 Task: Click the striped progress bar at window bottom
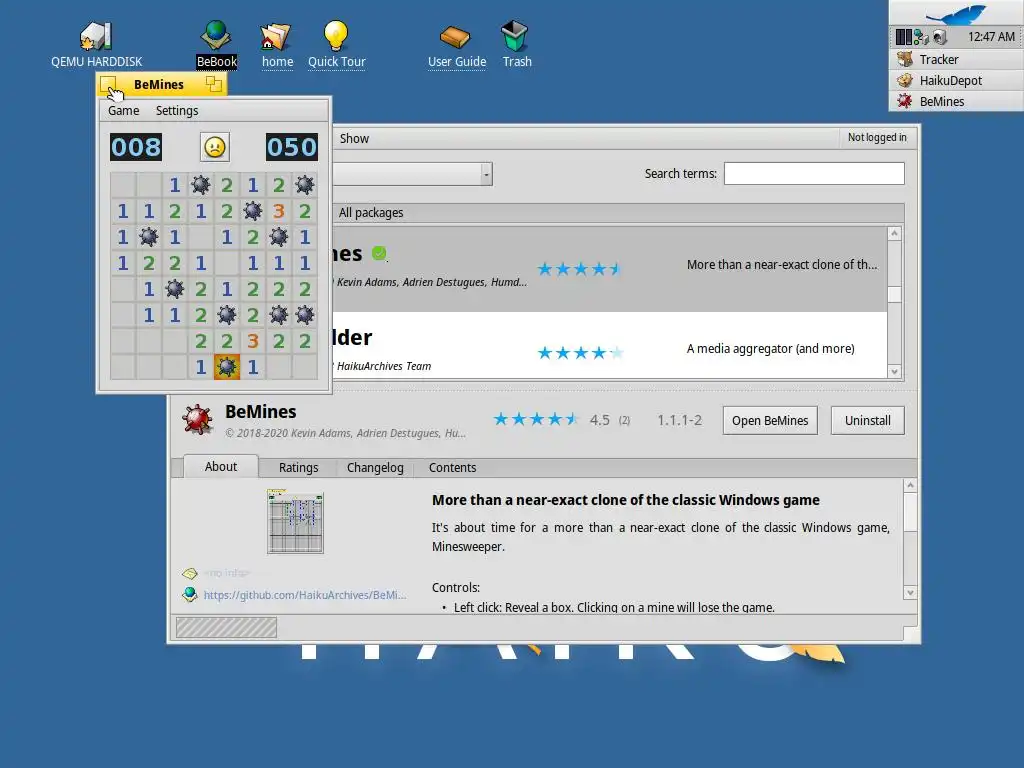tap(227, 628)
